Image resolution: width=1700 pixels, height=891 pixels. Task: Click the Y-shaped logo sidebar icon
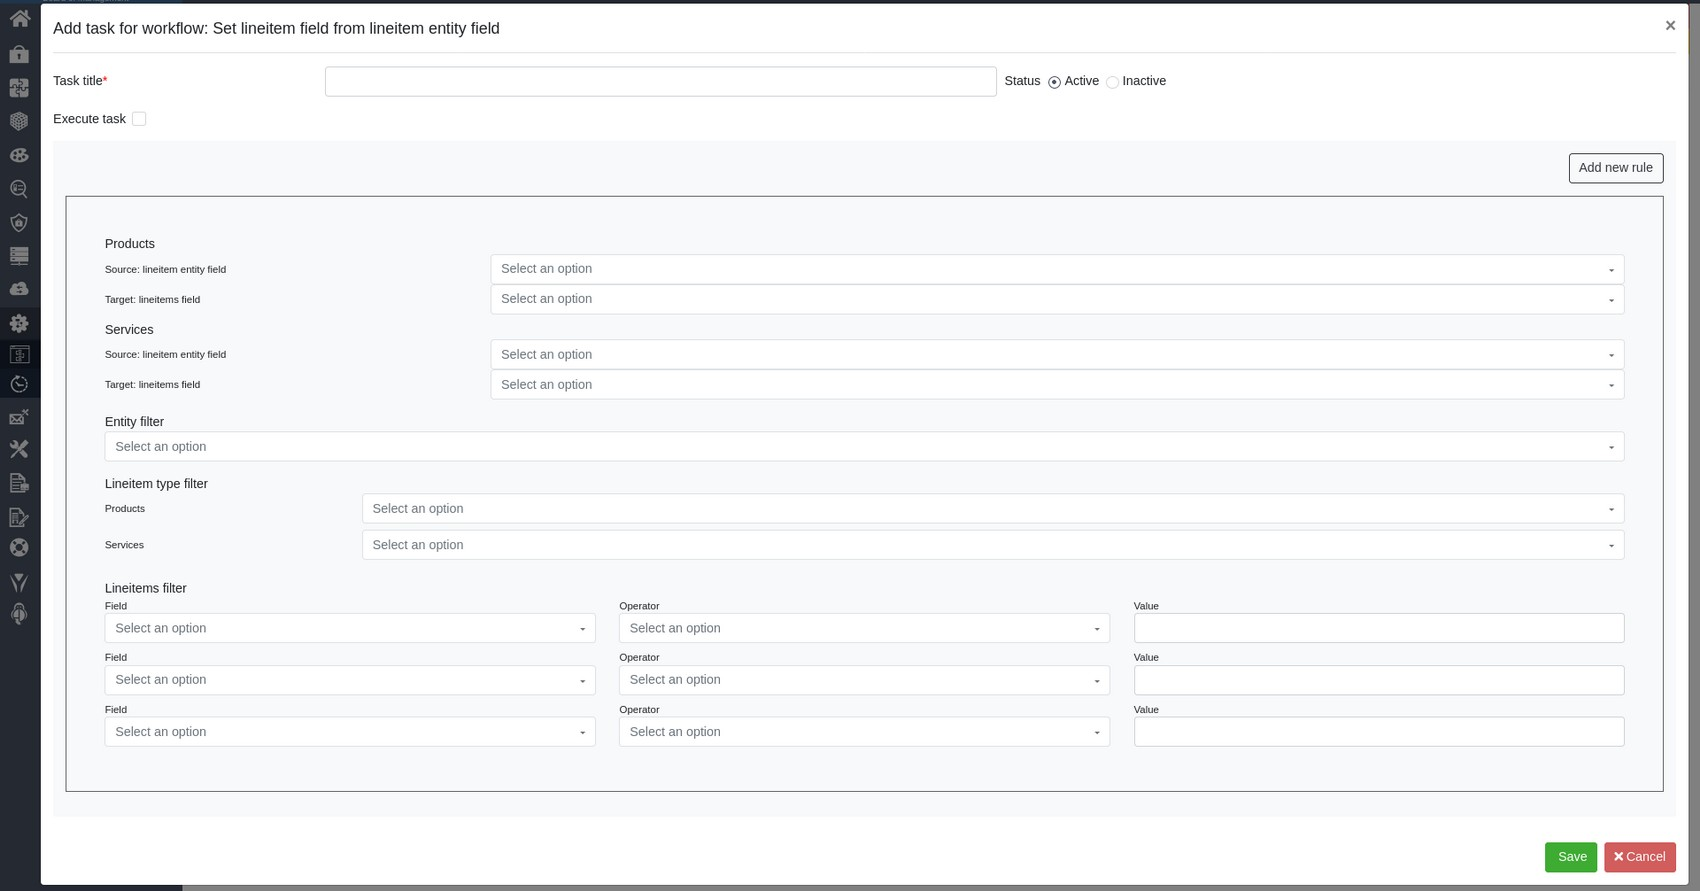[x=19, y=582]
